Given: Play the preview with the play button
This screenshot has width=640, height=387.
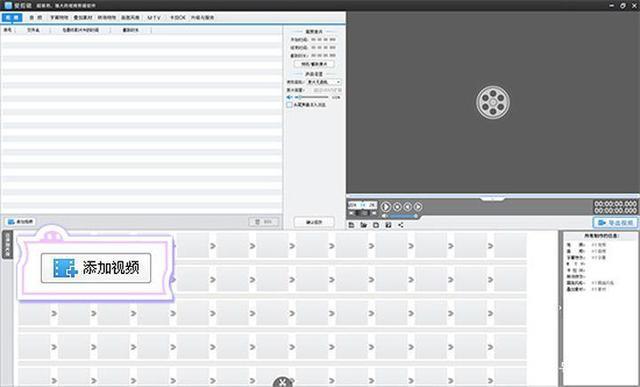Looking at the screenshot, I should (386, 207).
